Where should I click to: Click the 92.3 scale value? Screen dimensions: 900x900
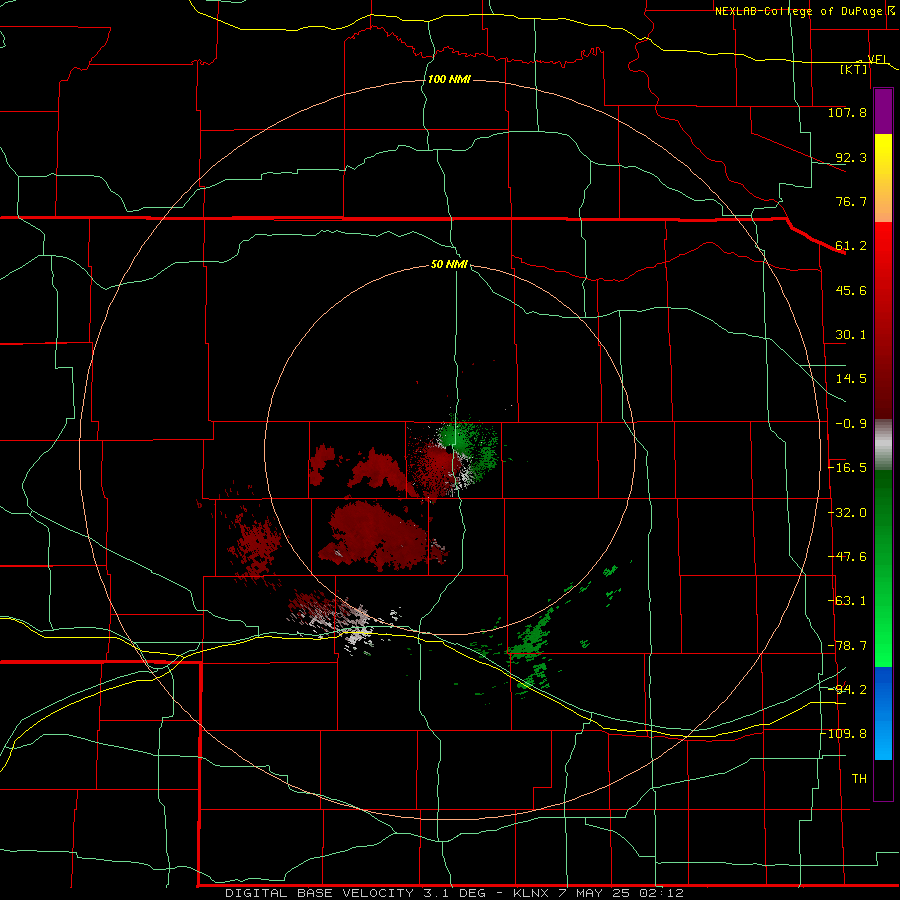pos(851,157)
